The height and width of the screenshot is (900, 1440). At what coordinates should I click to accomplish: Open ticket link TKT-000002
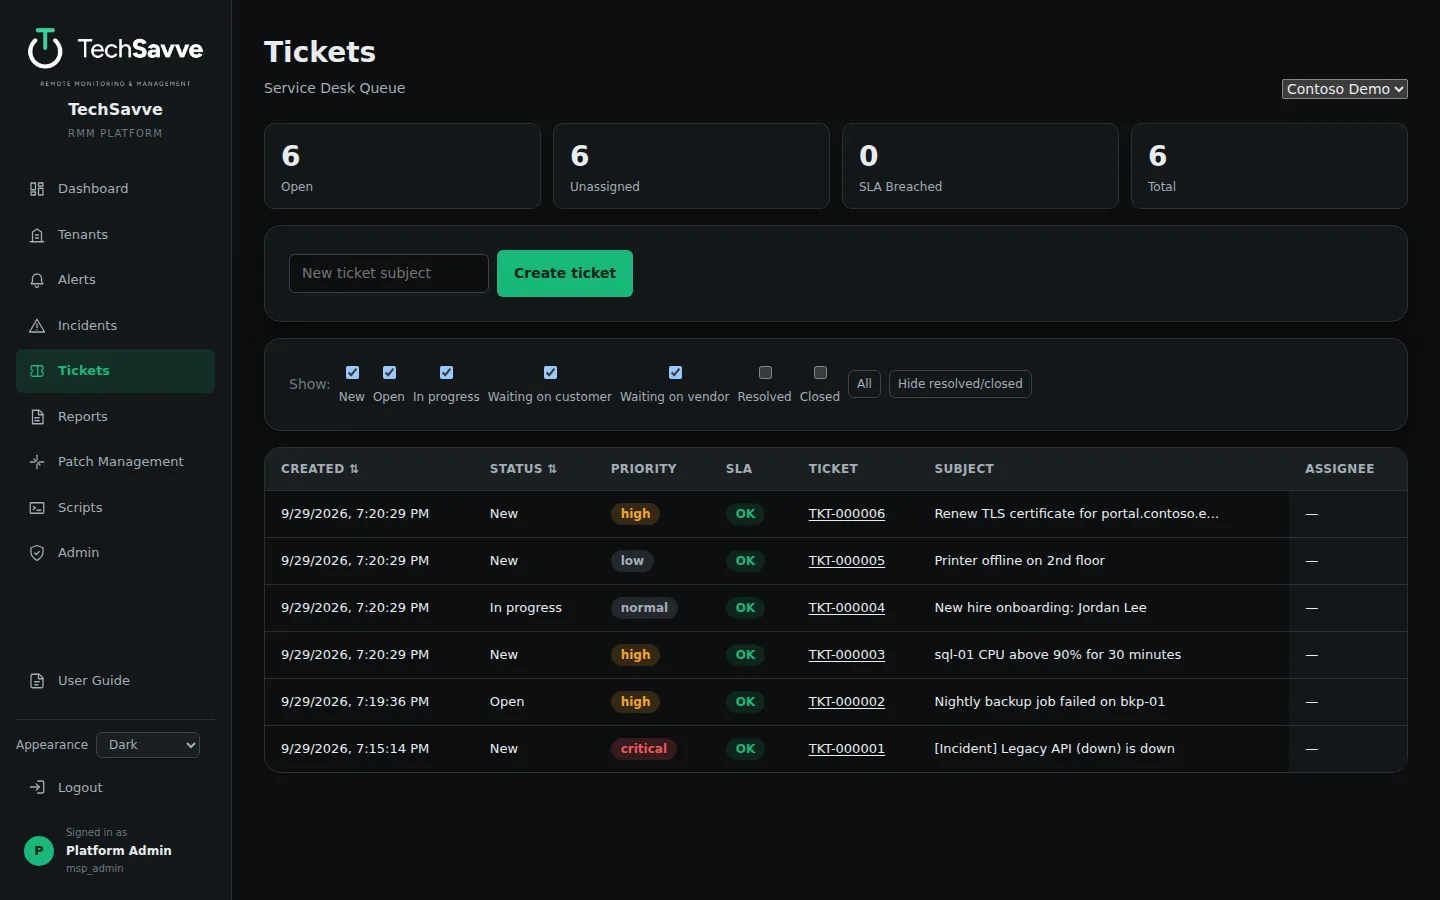846,702
